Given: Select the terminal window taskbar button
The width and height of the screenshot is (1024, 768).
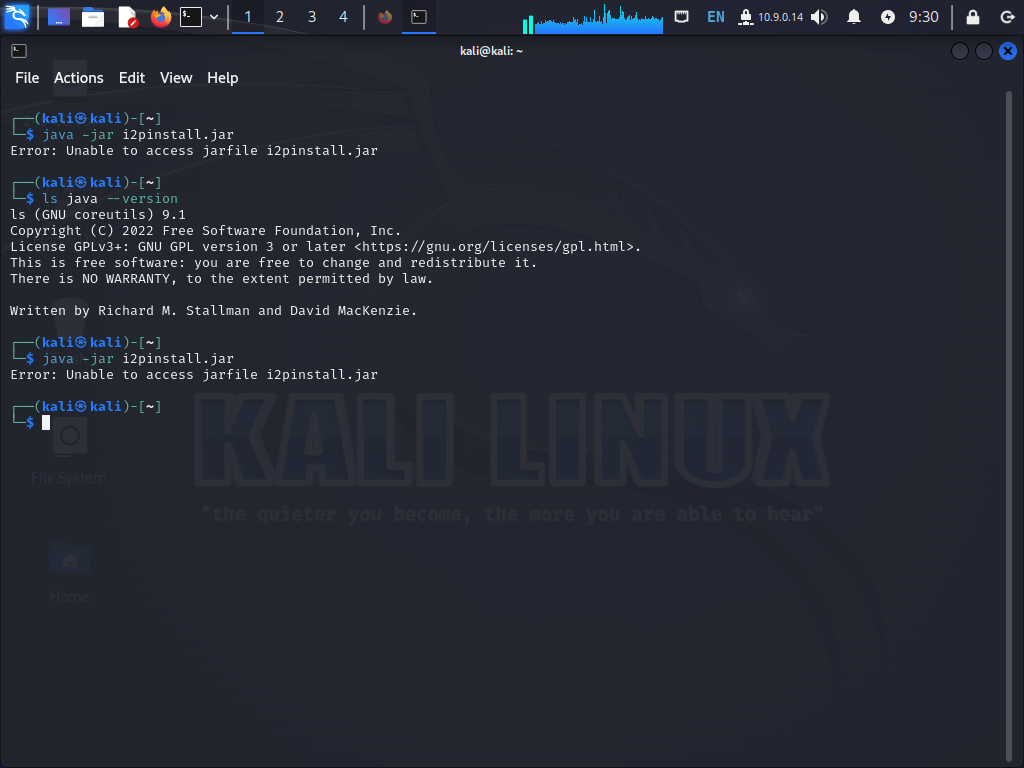Looking at the screenshot, I should click(x=419, y=17).
